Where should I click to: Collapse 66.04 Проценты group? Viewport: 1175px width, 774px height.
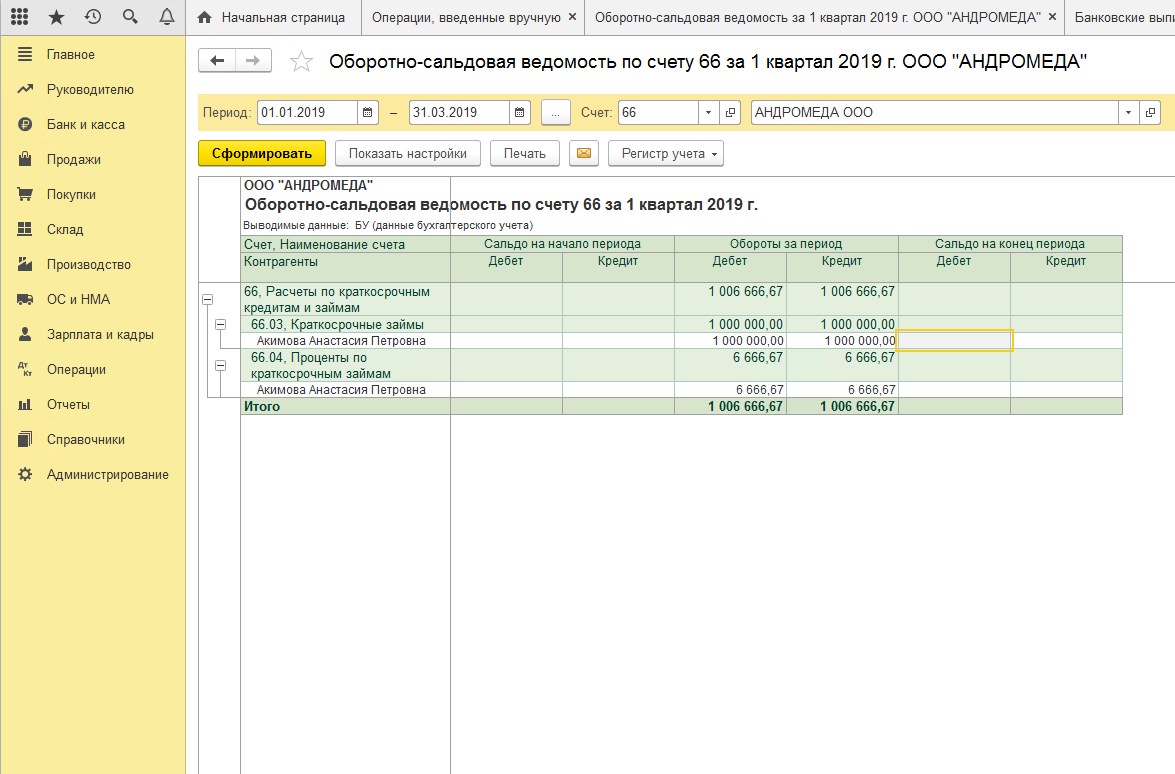[220, 366]
